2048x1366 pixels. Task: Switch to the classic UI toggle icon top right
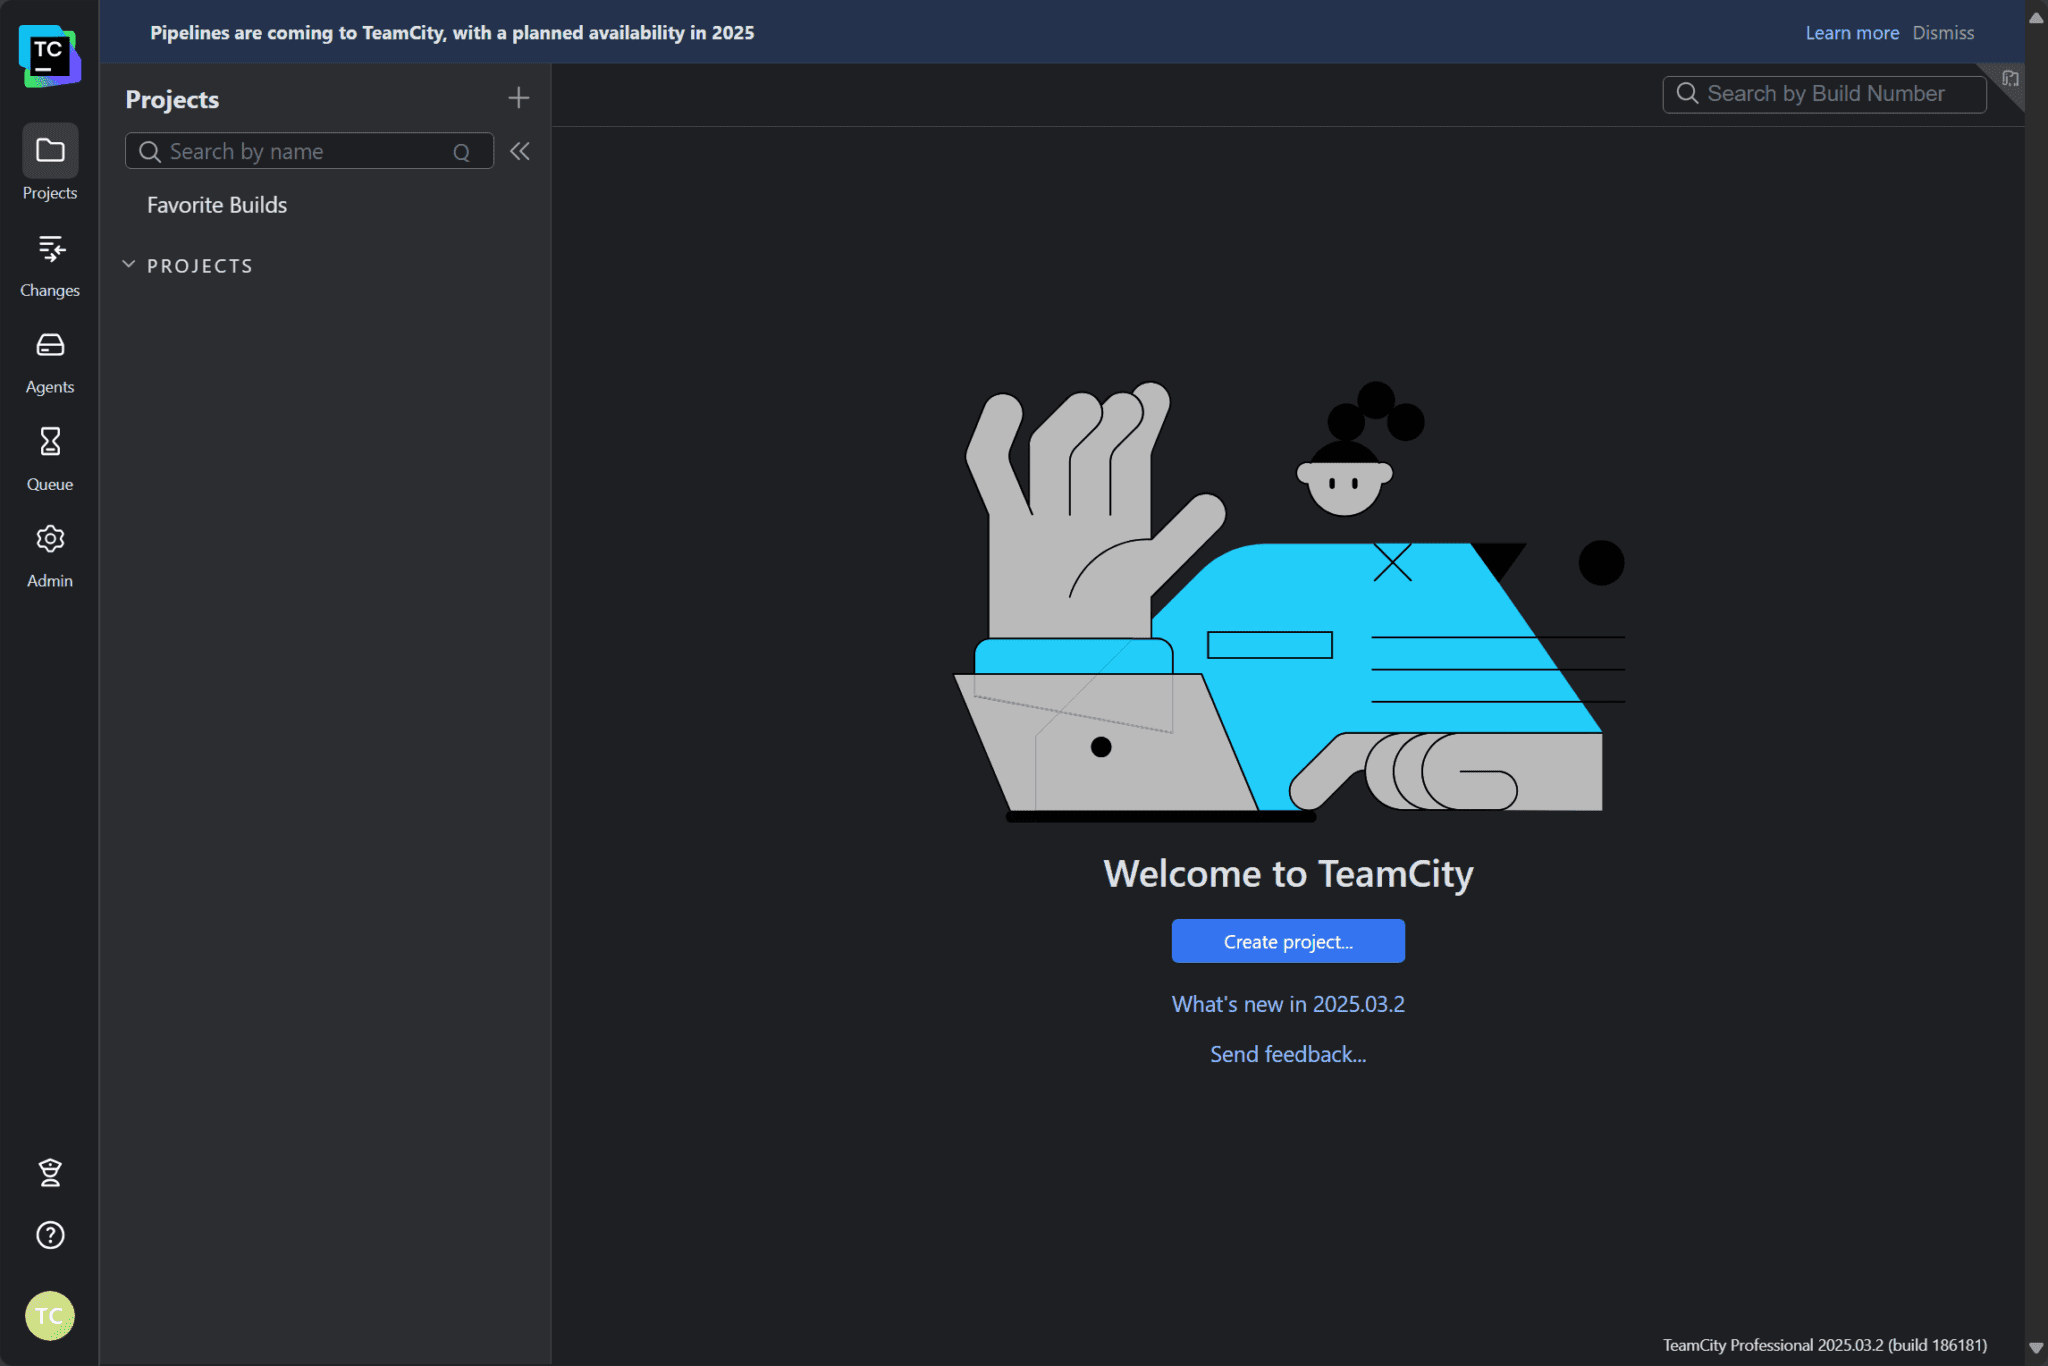click(x=2009, y=78)
